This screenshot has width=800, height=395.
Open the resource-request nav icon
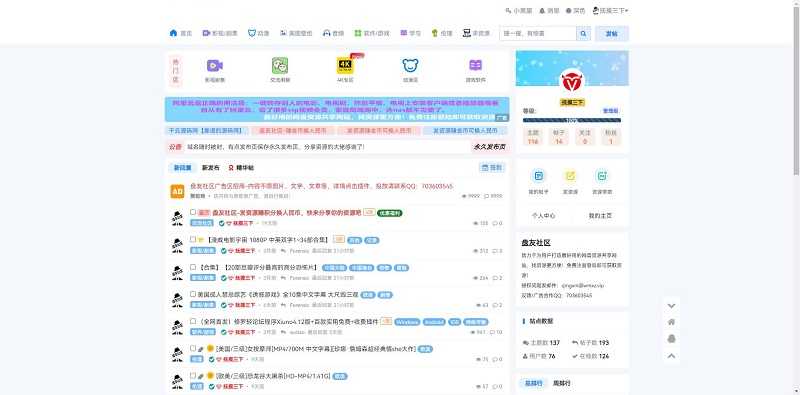(x=466, y=33)
